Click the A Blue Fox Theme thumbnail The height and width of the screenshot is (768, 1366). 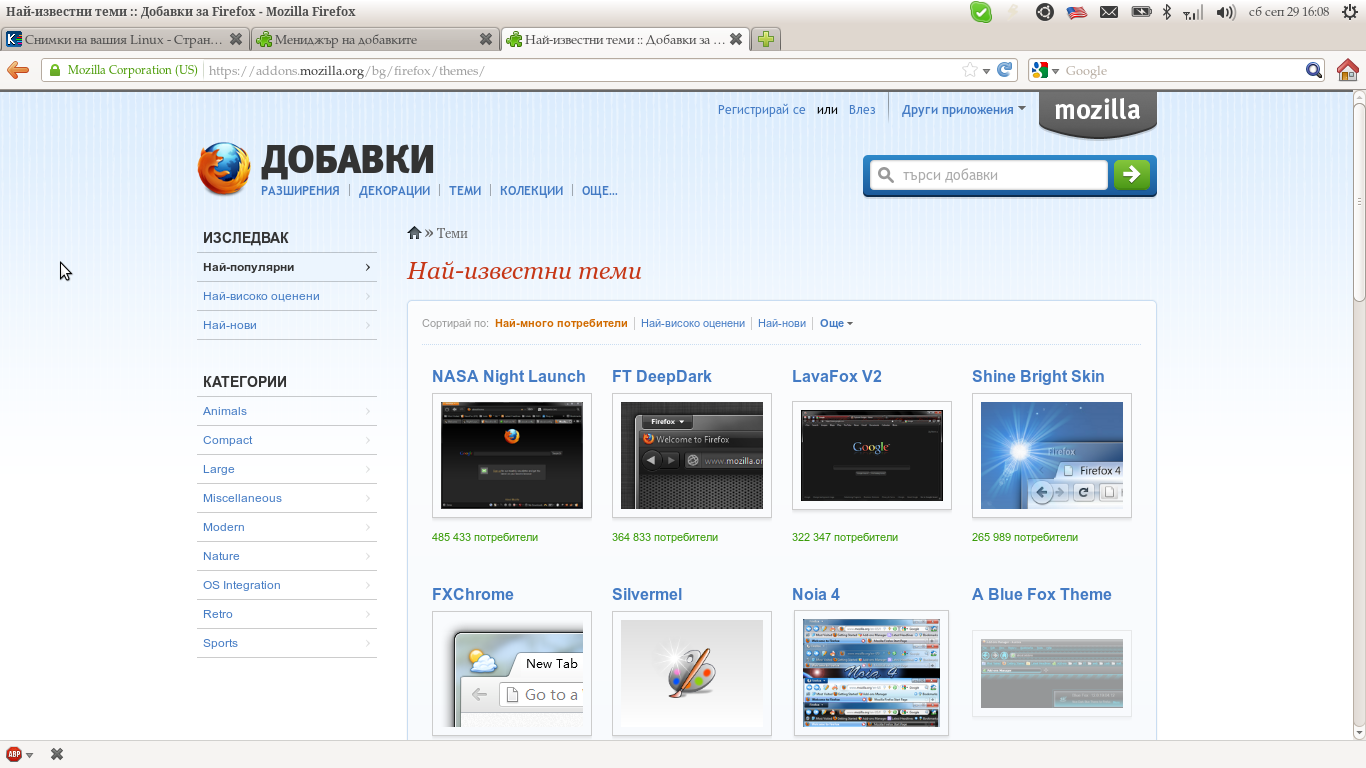(1052, 673)
